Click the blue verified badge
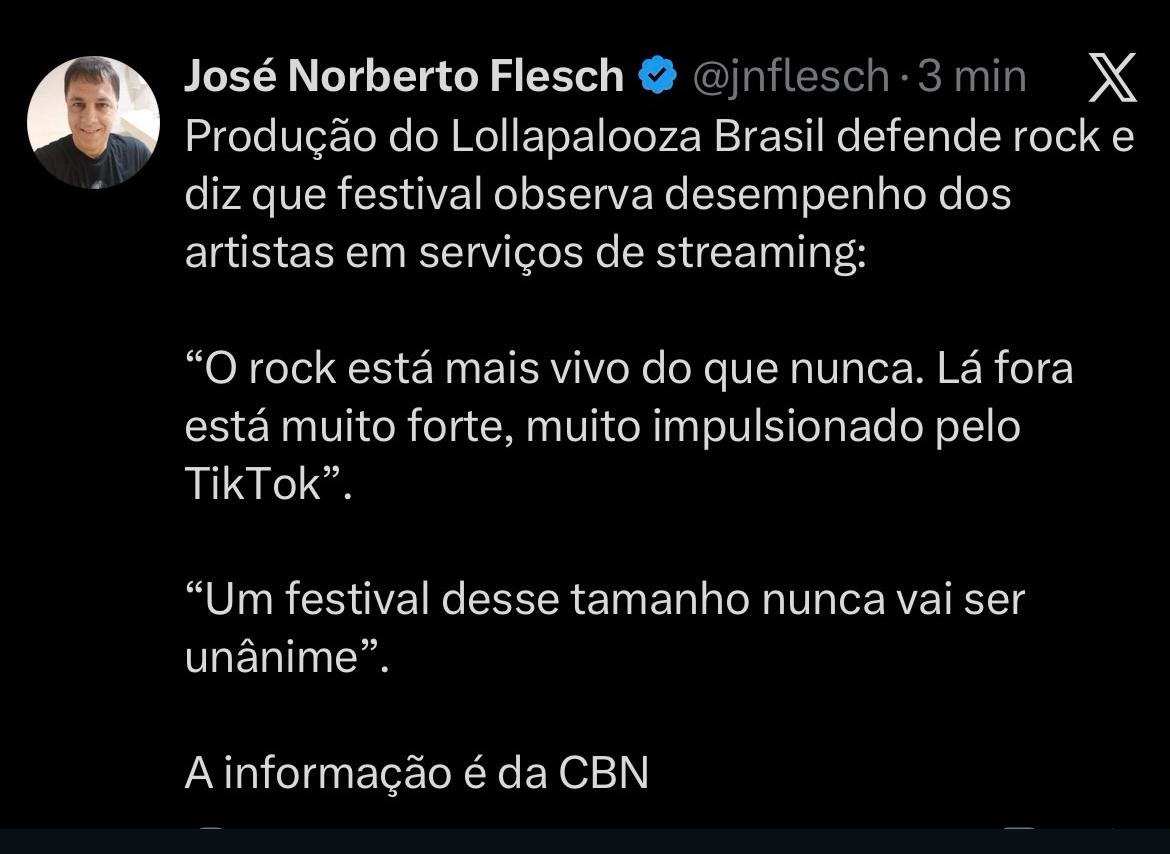Image resolution: width=1170 pixels, height=854 pixels. (657, 77)
